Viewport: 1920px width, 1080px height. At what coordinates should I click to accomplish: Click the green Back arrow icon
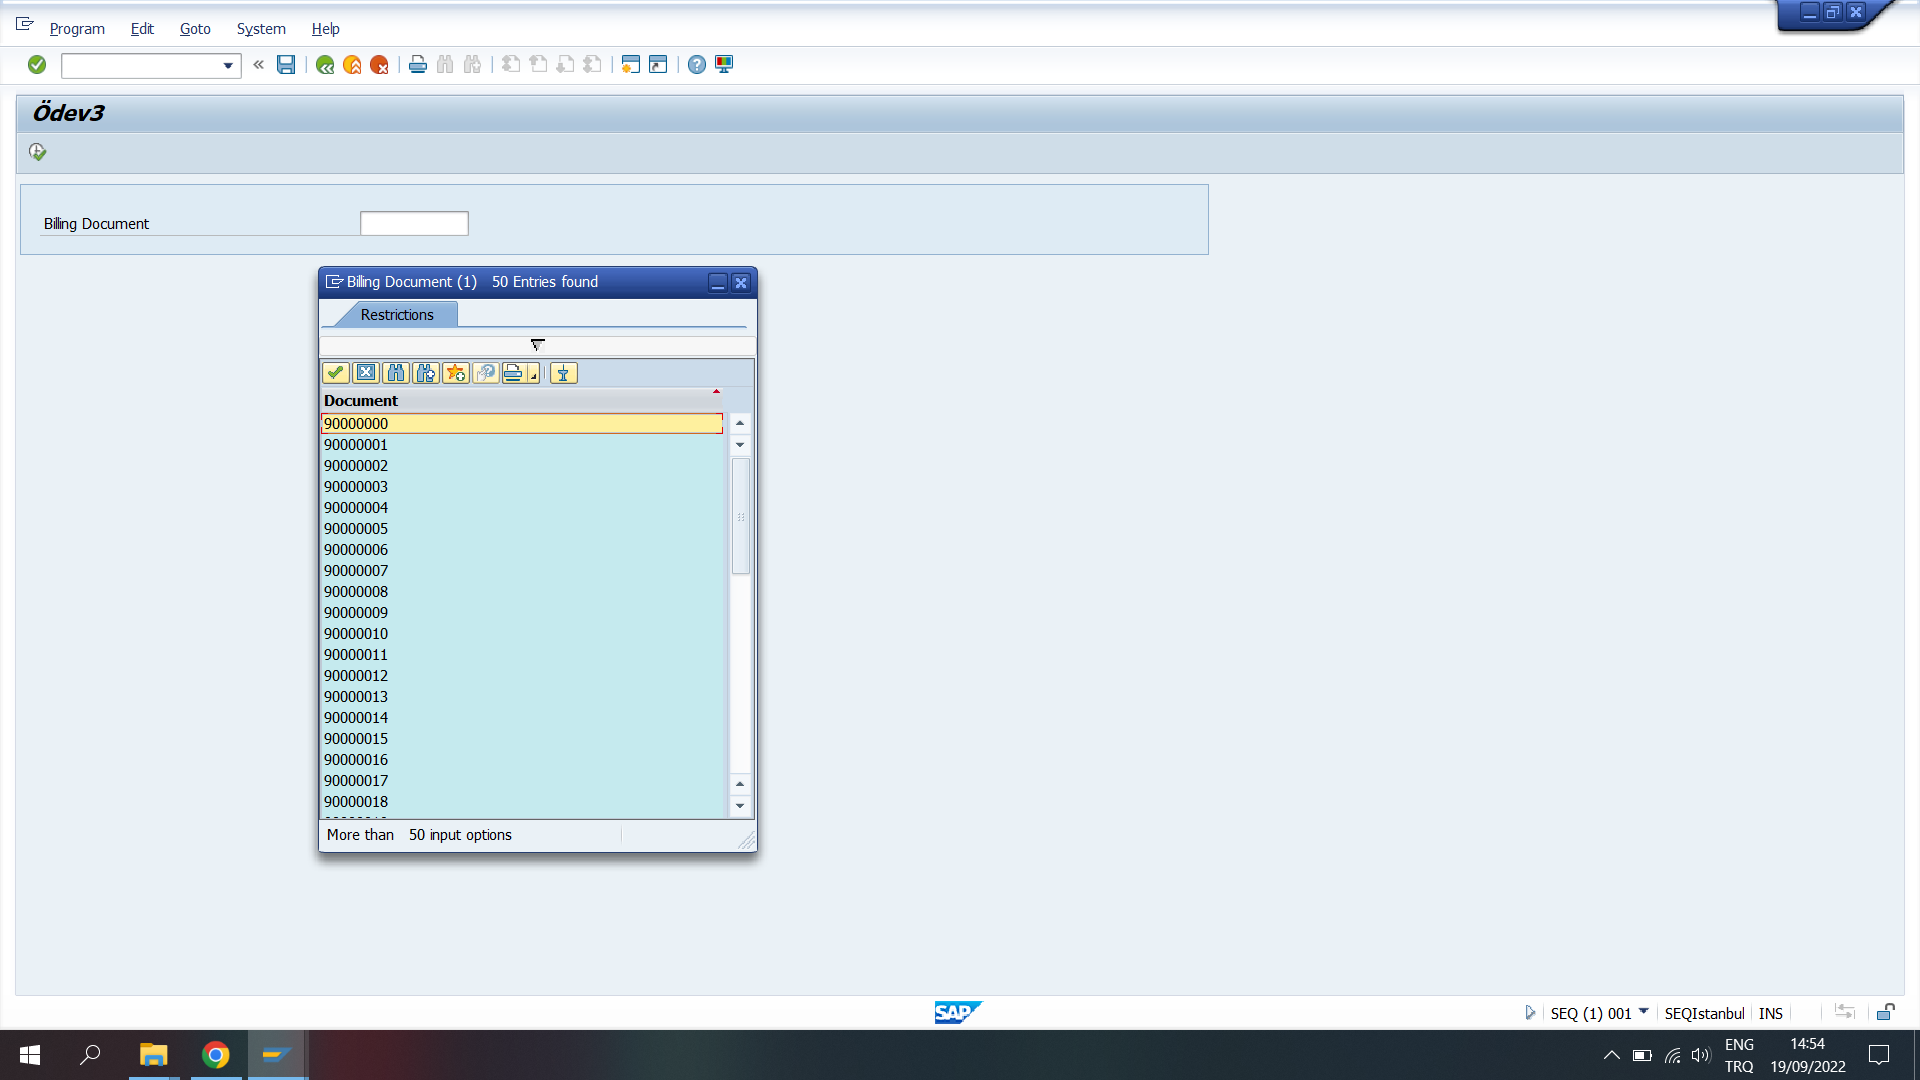[x=325, y=65]
